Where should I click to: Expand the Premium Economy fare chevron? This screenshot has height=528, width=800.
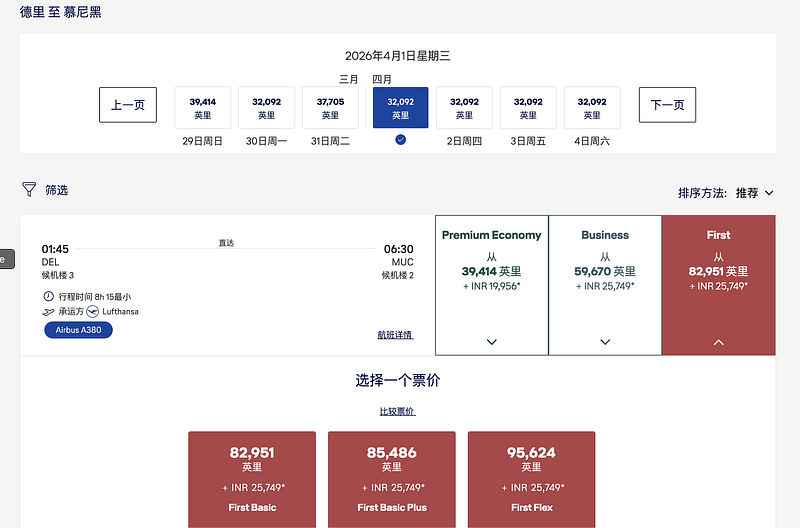[492, 342]
